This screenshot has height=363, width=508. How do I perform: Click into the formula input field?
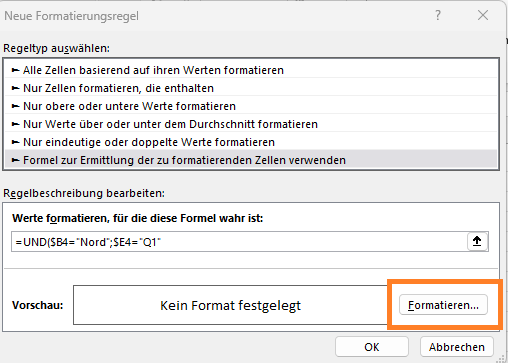(x=239, y=242)
